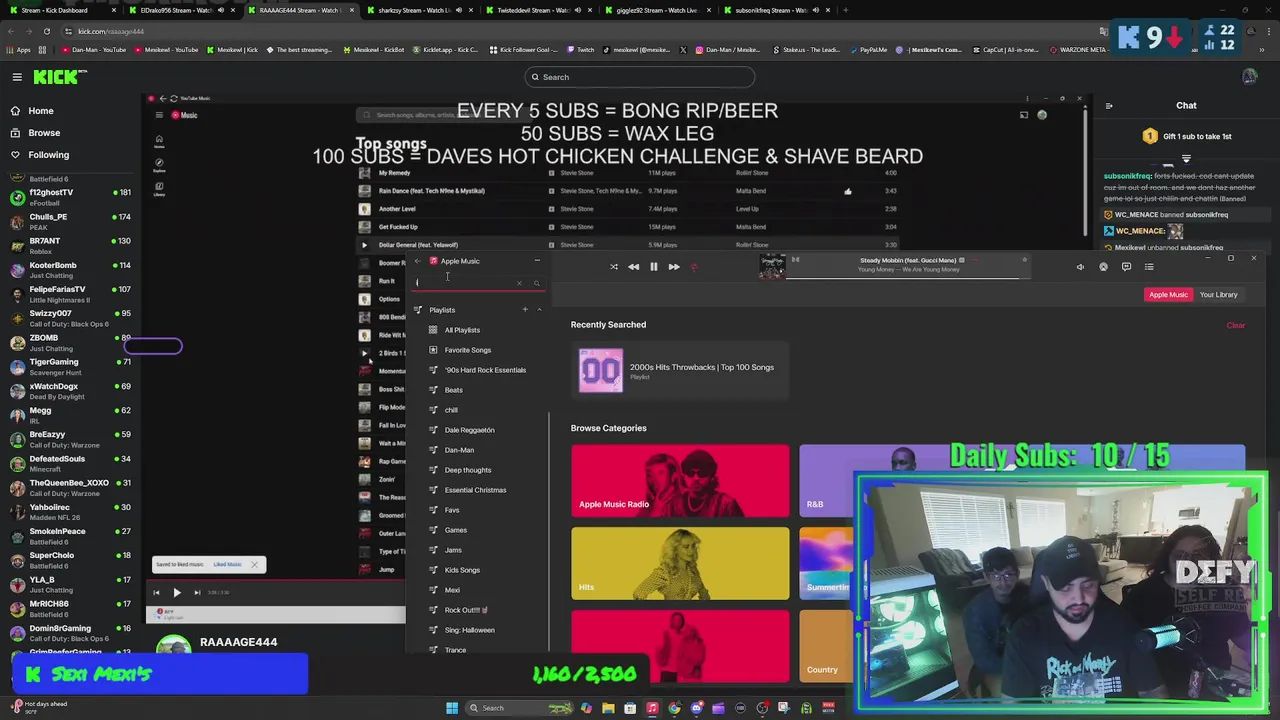The image size is (1280, 720).
Task: Clear the Apple Music search field text
Action: coord(519,284)
